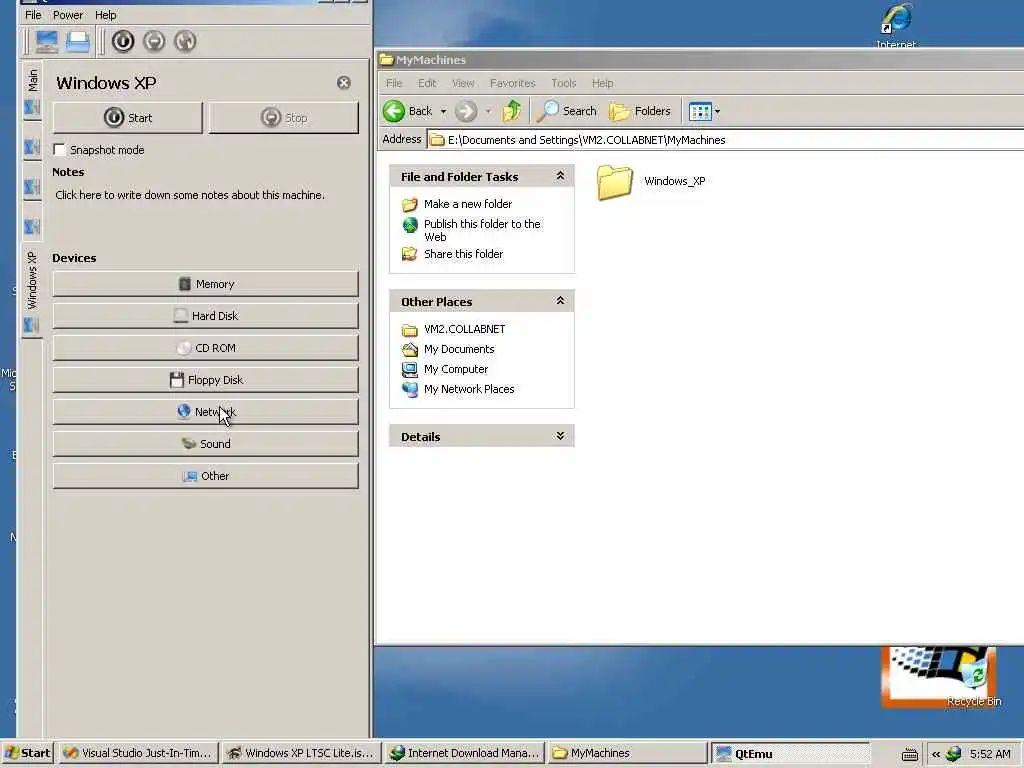Expand the Sound device settings
Viewport: 1024px width, 768px height.
point(206,444)
